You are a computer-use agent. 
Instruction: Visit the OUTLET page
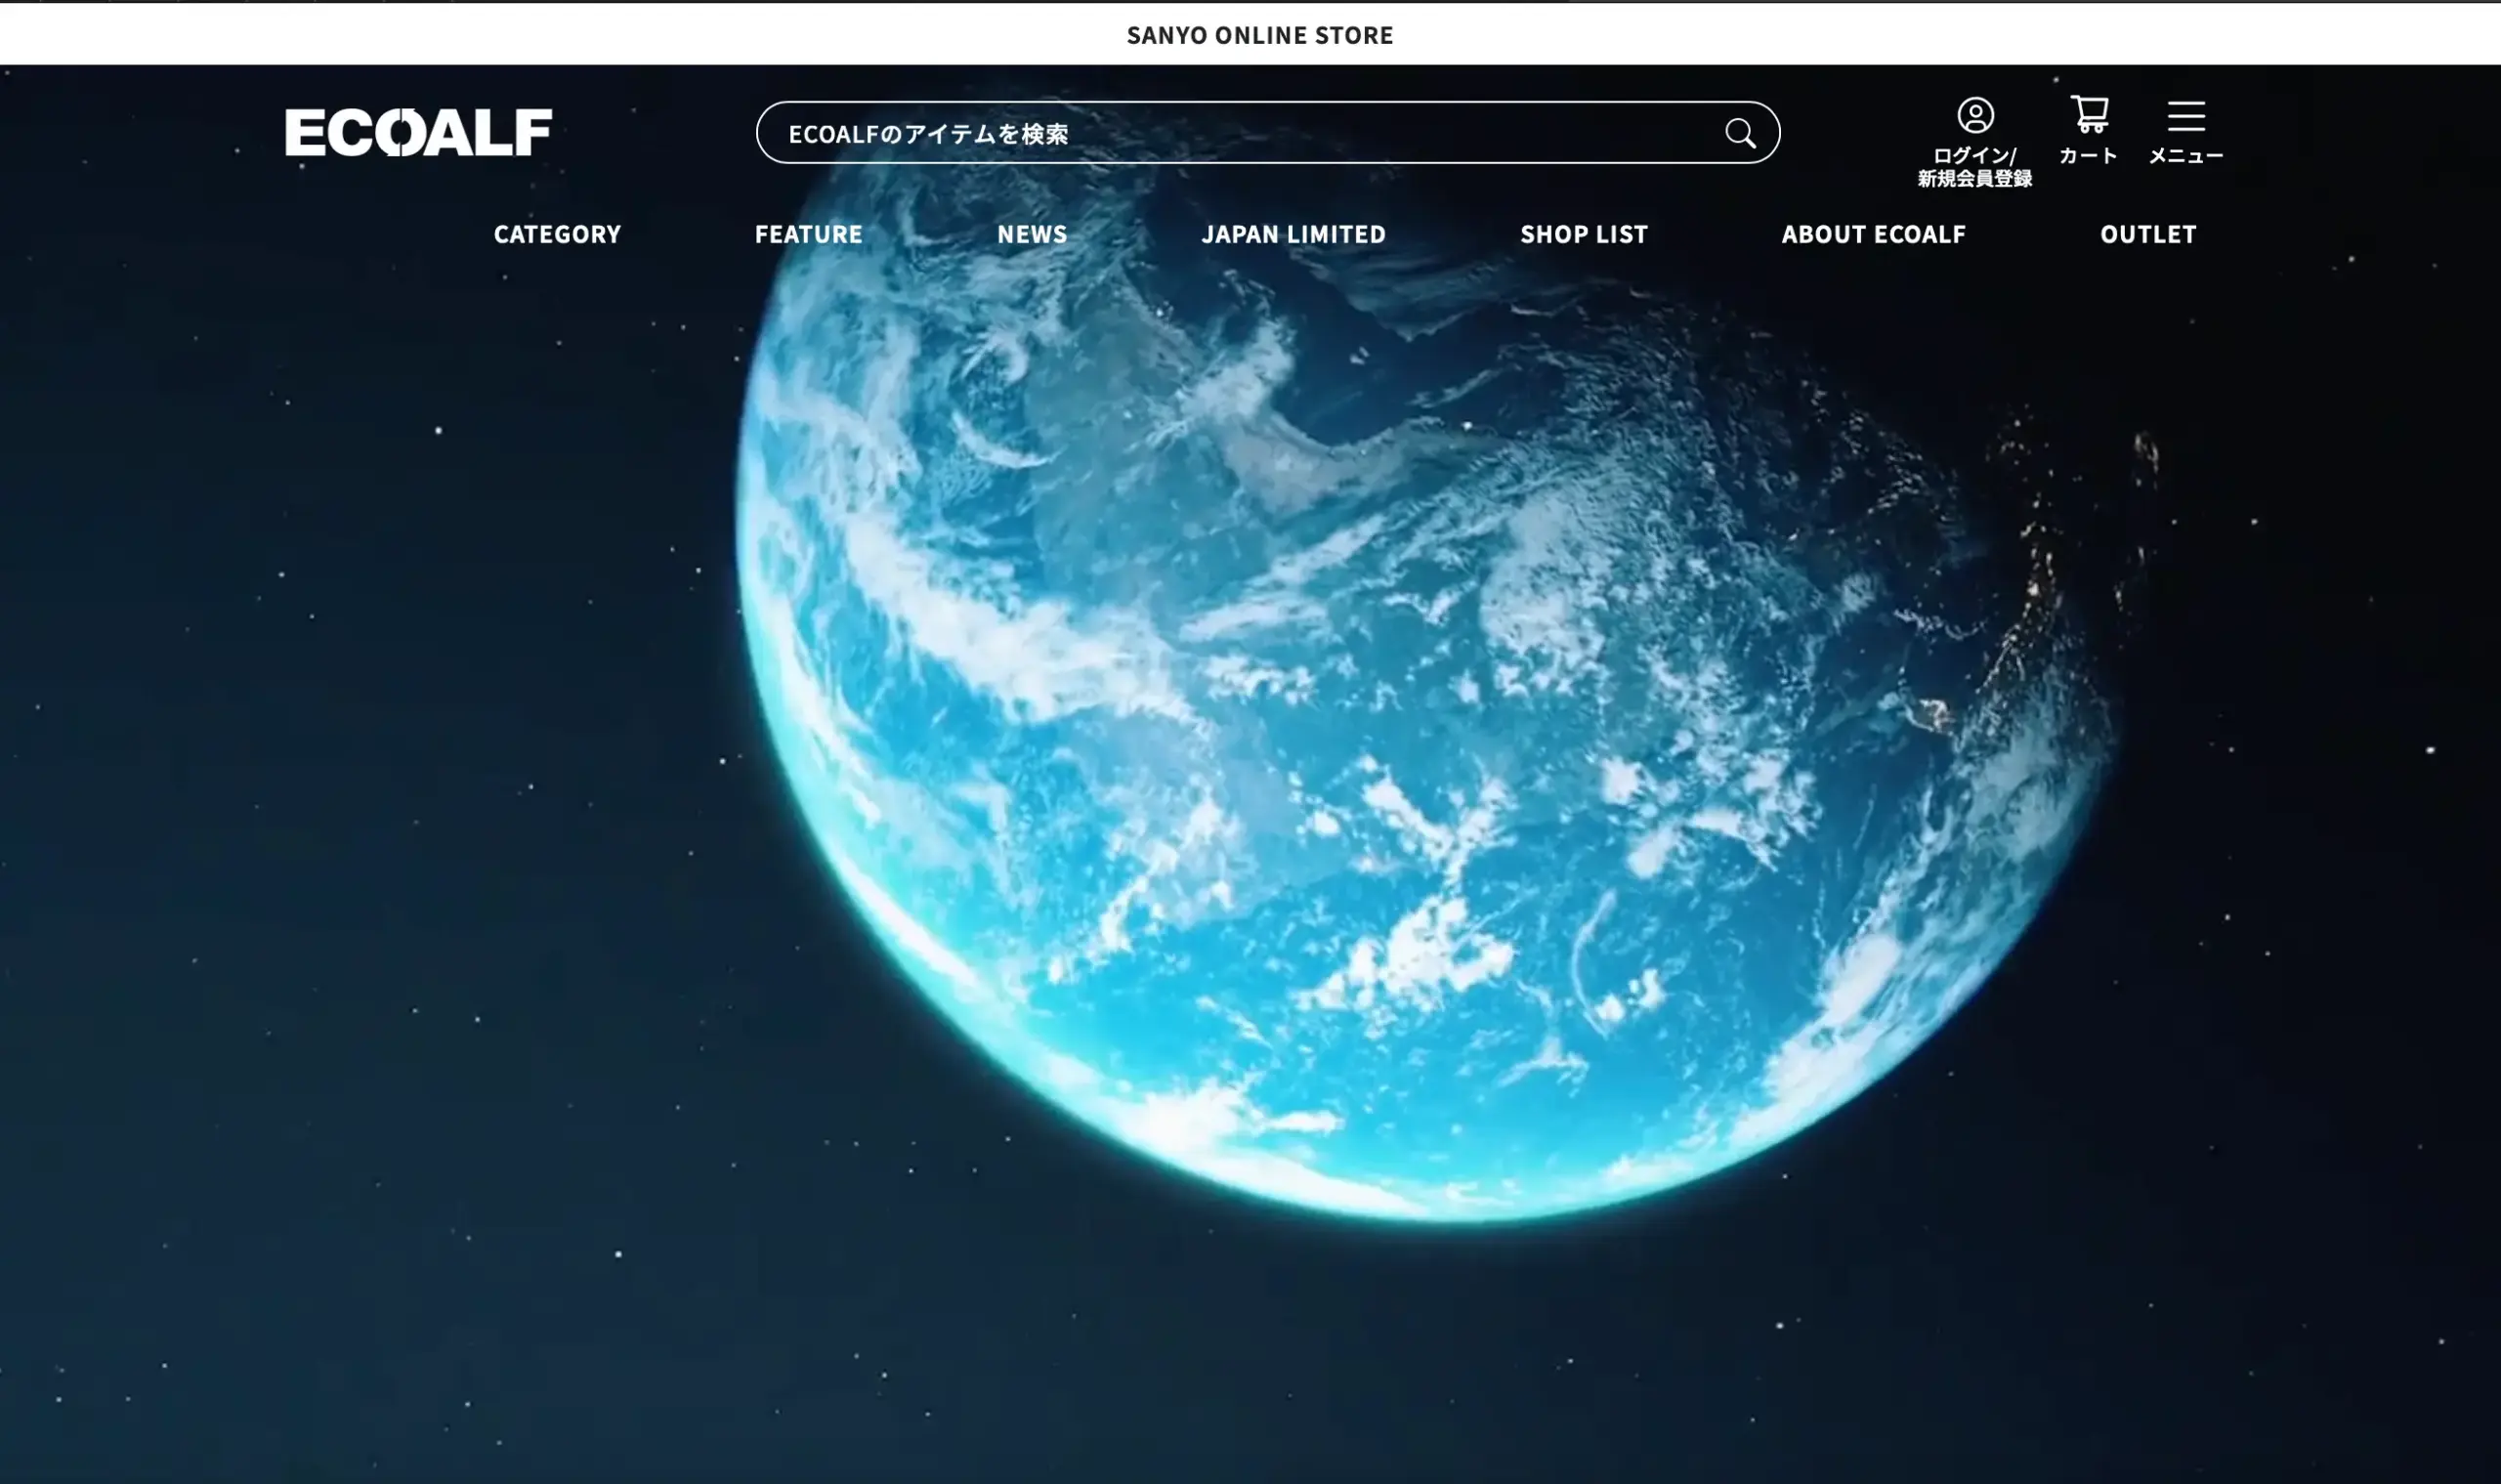tap(2148, 234)
